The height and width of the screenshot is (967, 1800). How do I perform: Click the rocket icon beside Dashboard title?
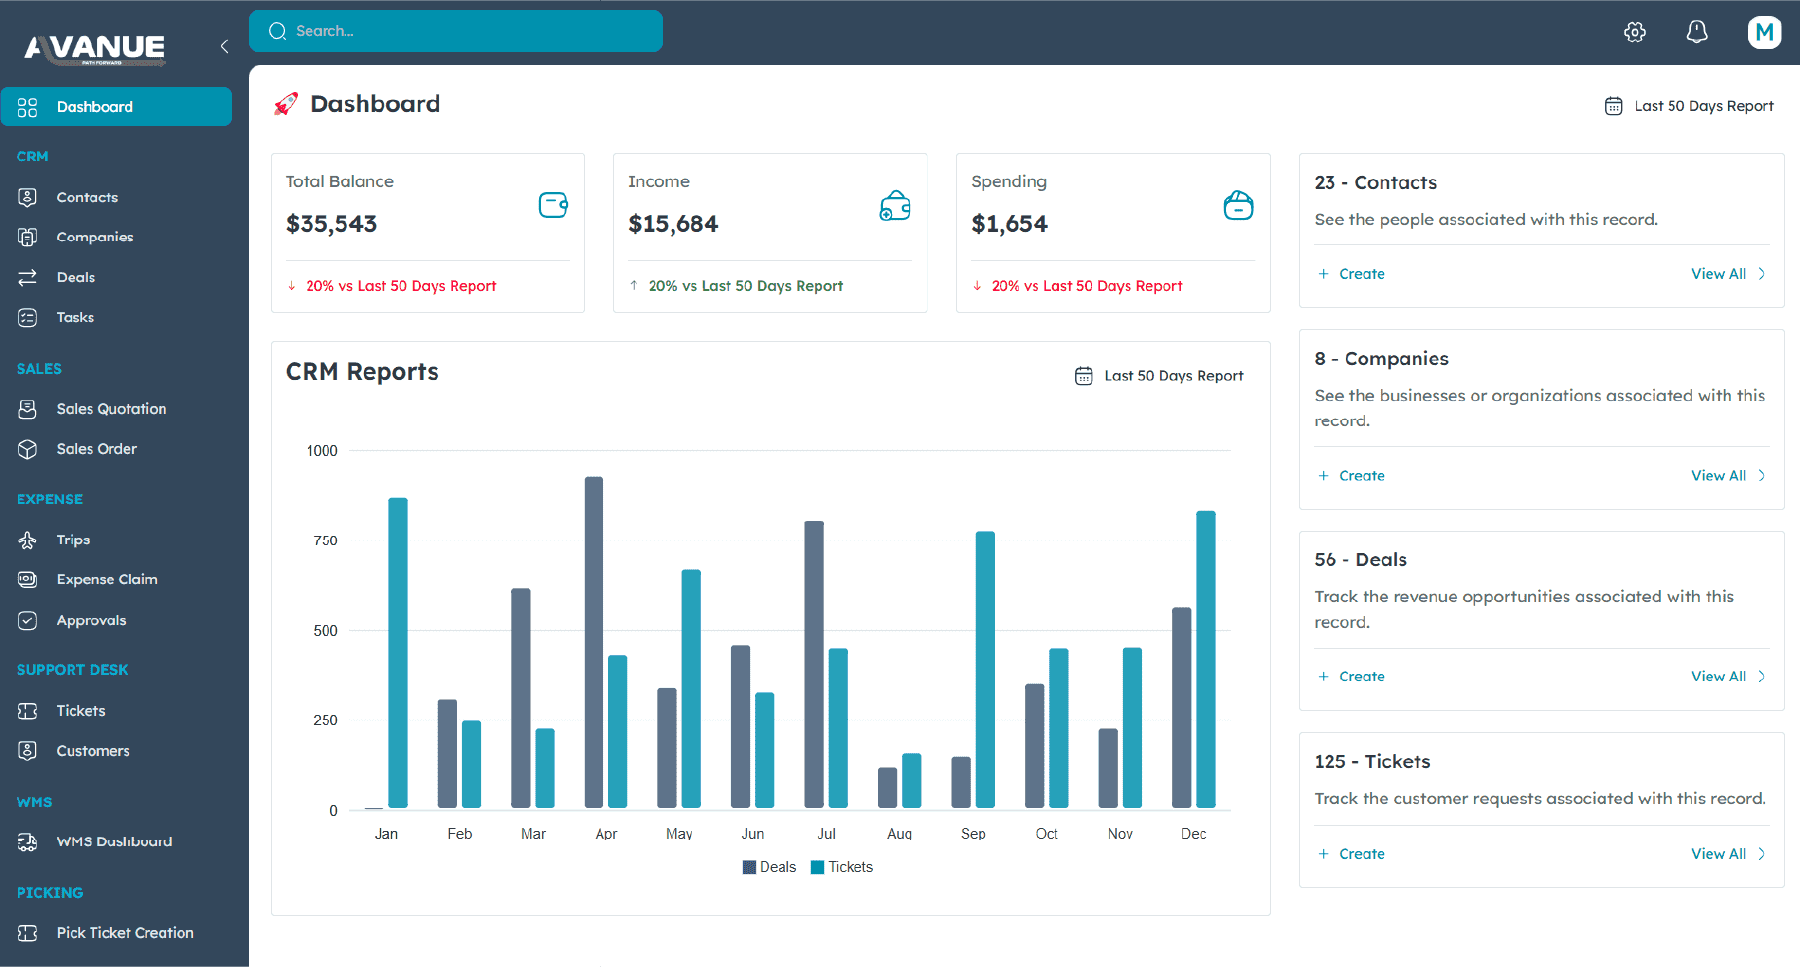[286, 104]
